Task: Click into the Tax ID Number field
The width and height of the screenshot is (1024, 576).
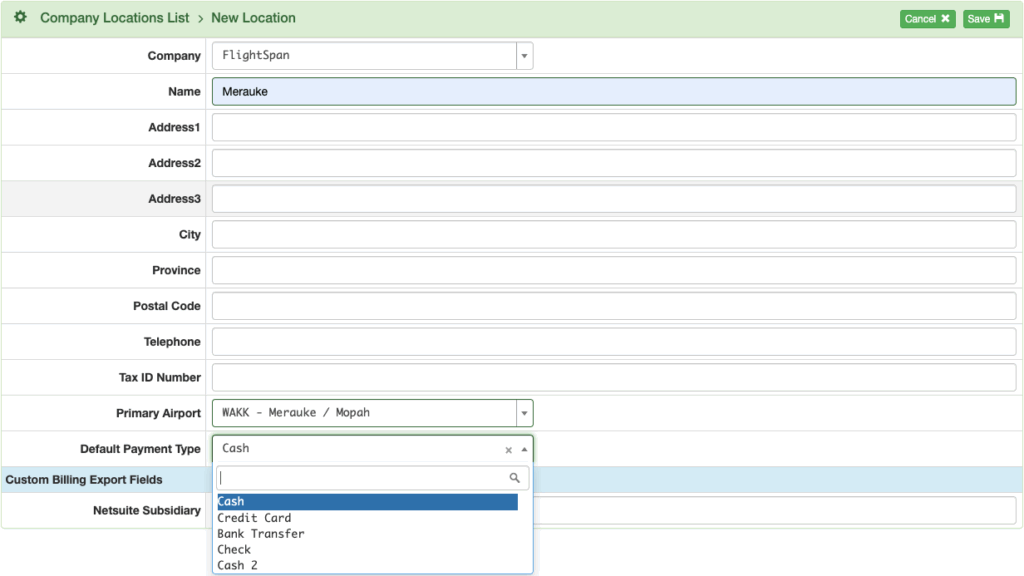Action: click(x=614, y=377)
